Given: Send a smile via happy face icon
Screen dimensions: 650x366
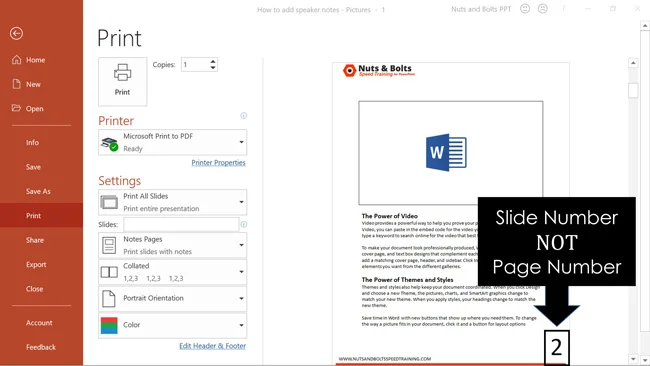Looking at the screenshot, I should click(525, 9).
